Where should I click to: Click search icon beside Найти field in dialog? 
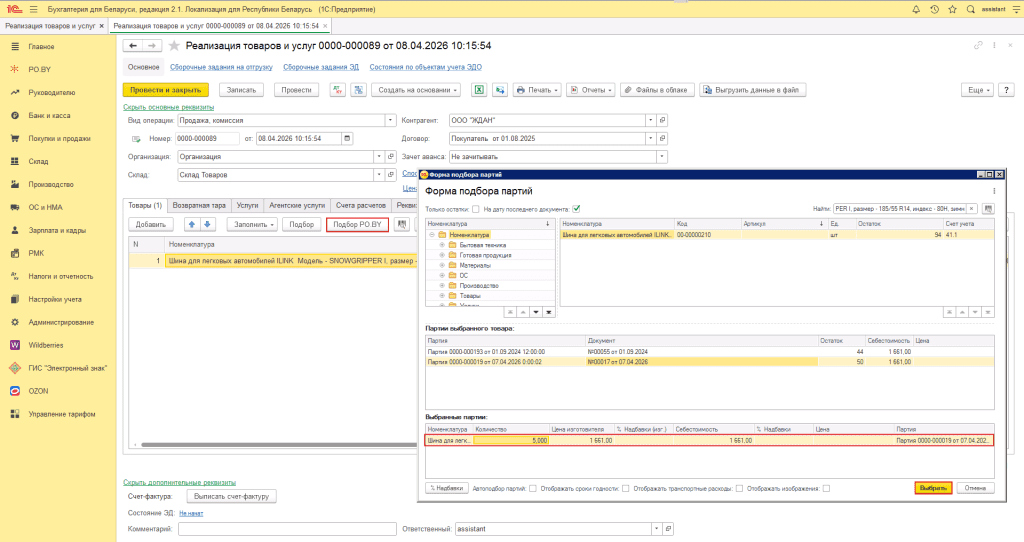988,209
